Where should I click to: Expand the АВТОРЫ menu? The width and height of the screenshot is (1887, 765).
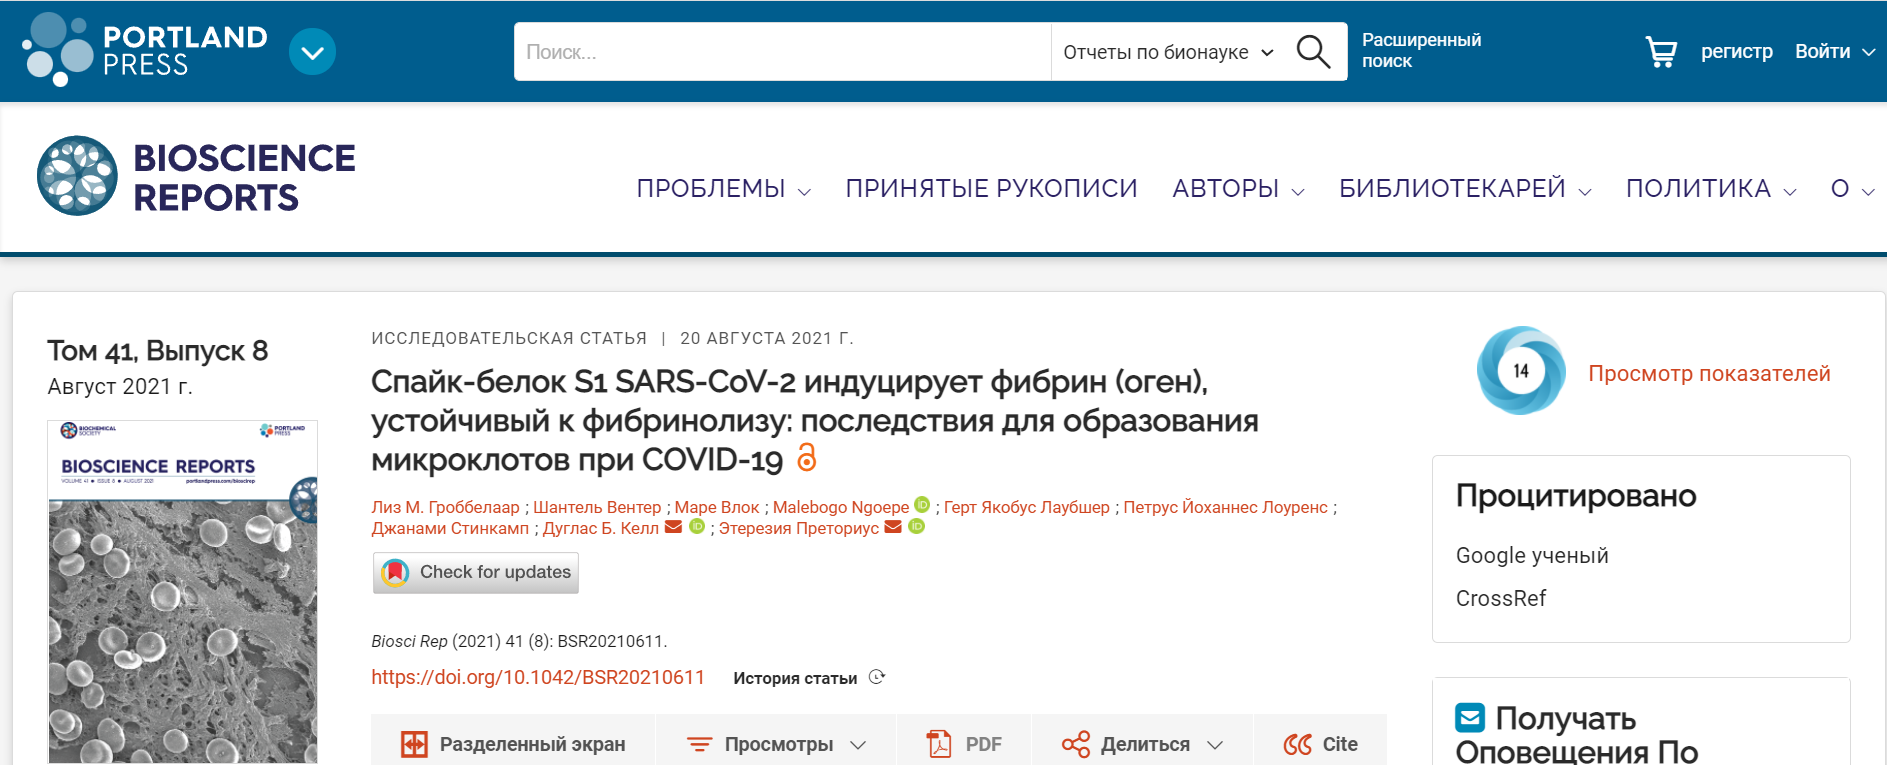click(1238, 188)
